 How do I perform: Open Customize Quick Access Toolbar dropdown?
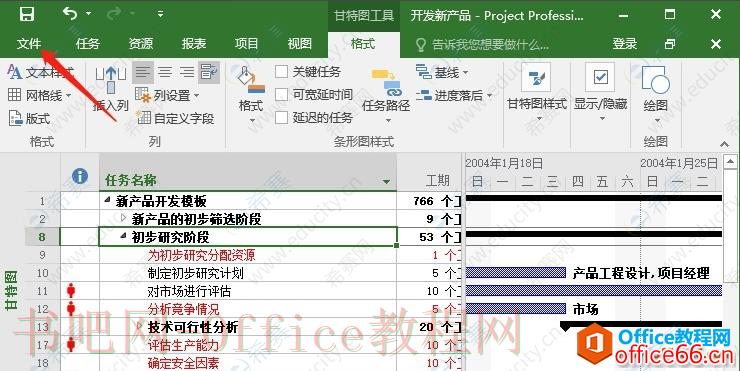click(160, 14)
